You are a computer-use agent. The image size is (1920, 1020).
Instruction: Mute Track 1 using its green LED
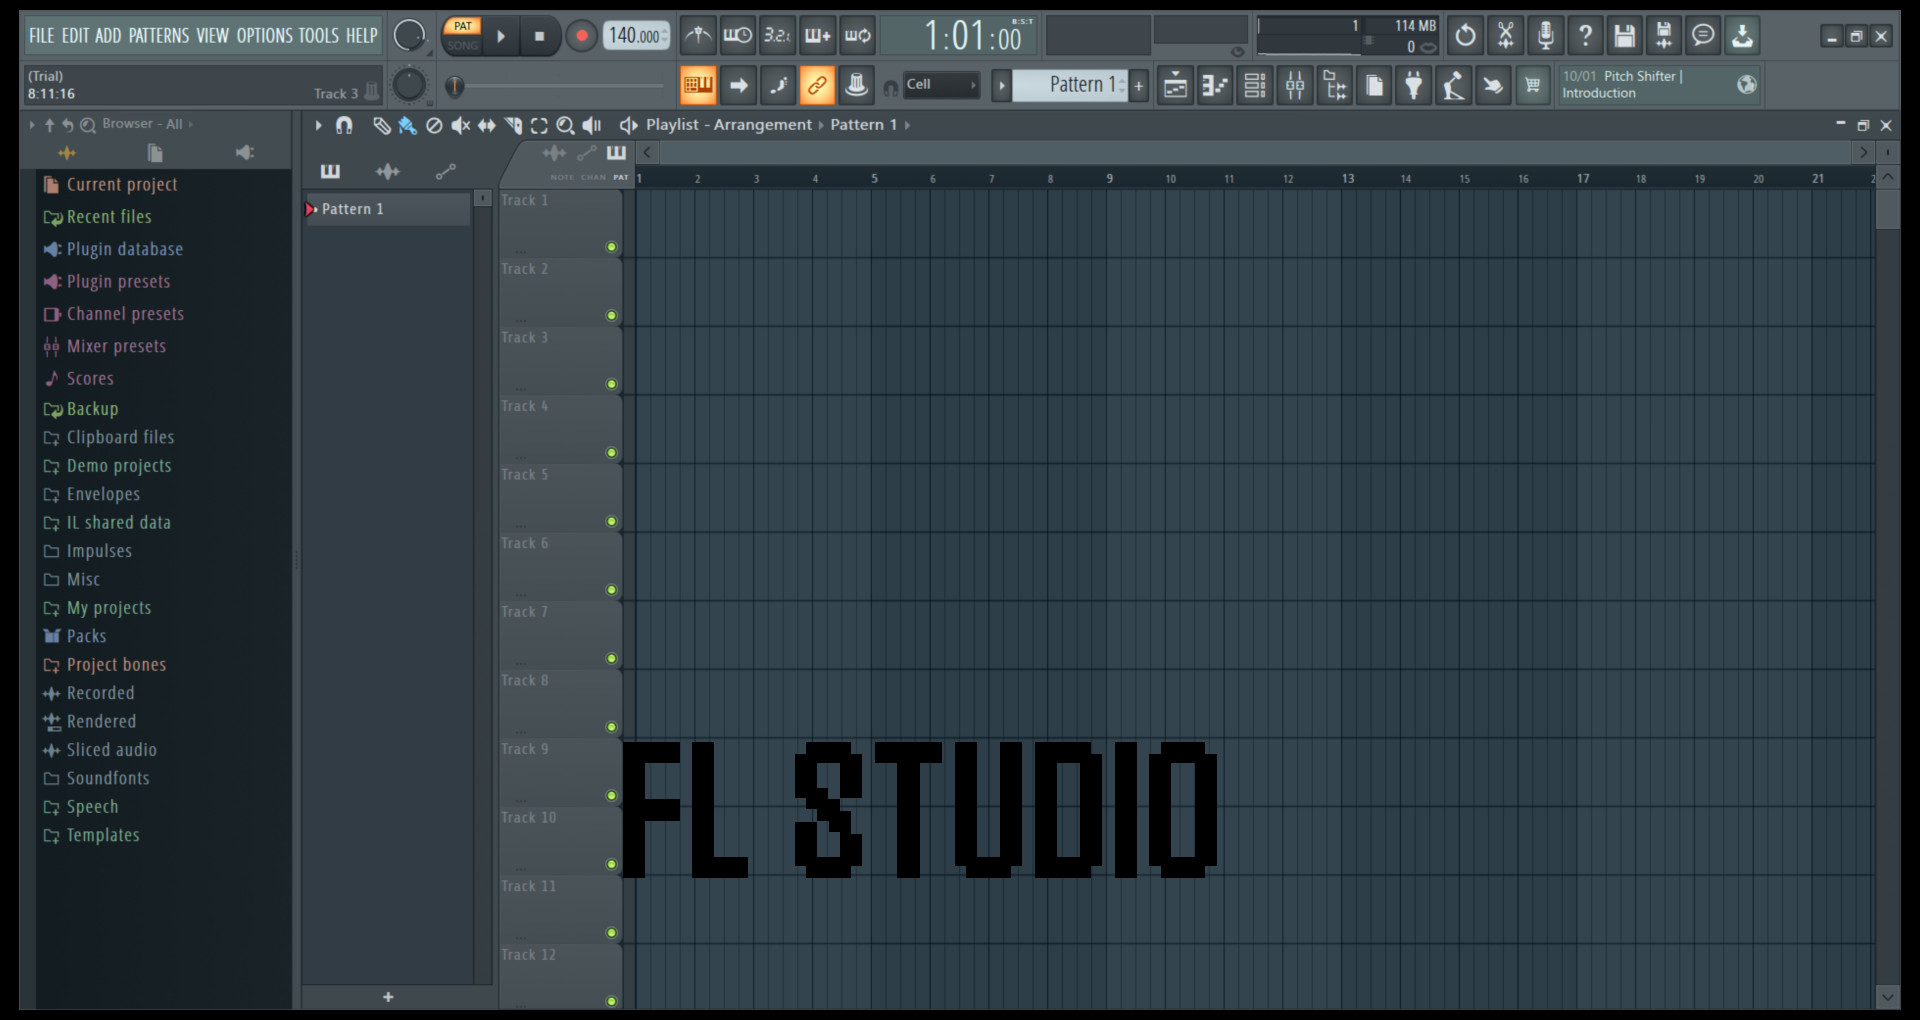[x=612, y=247]
